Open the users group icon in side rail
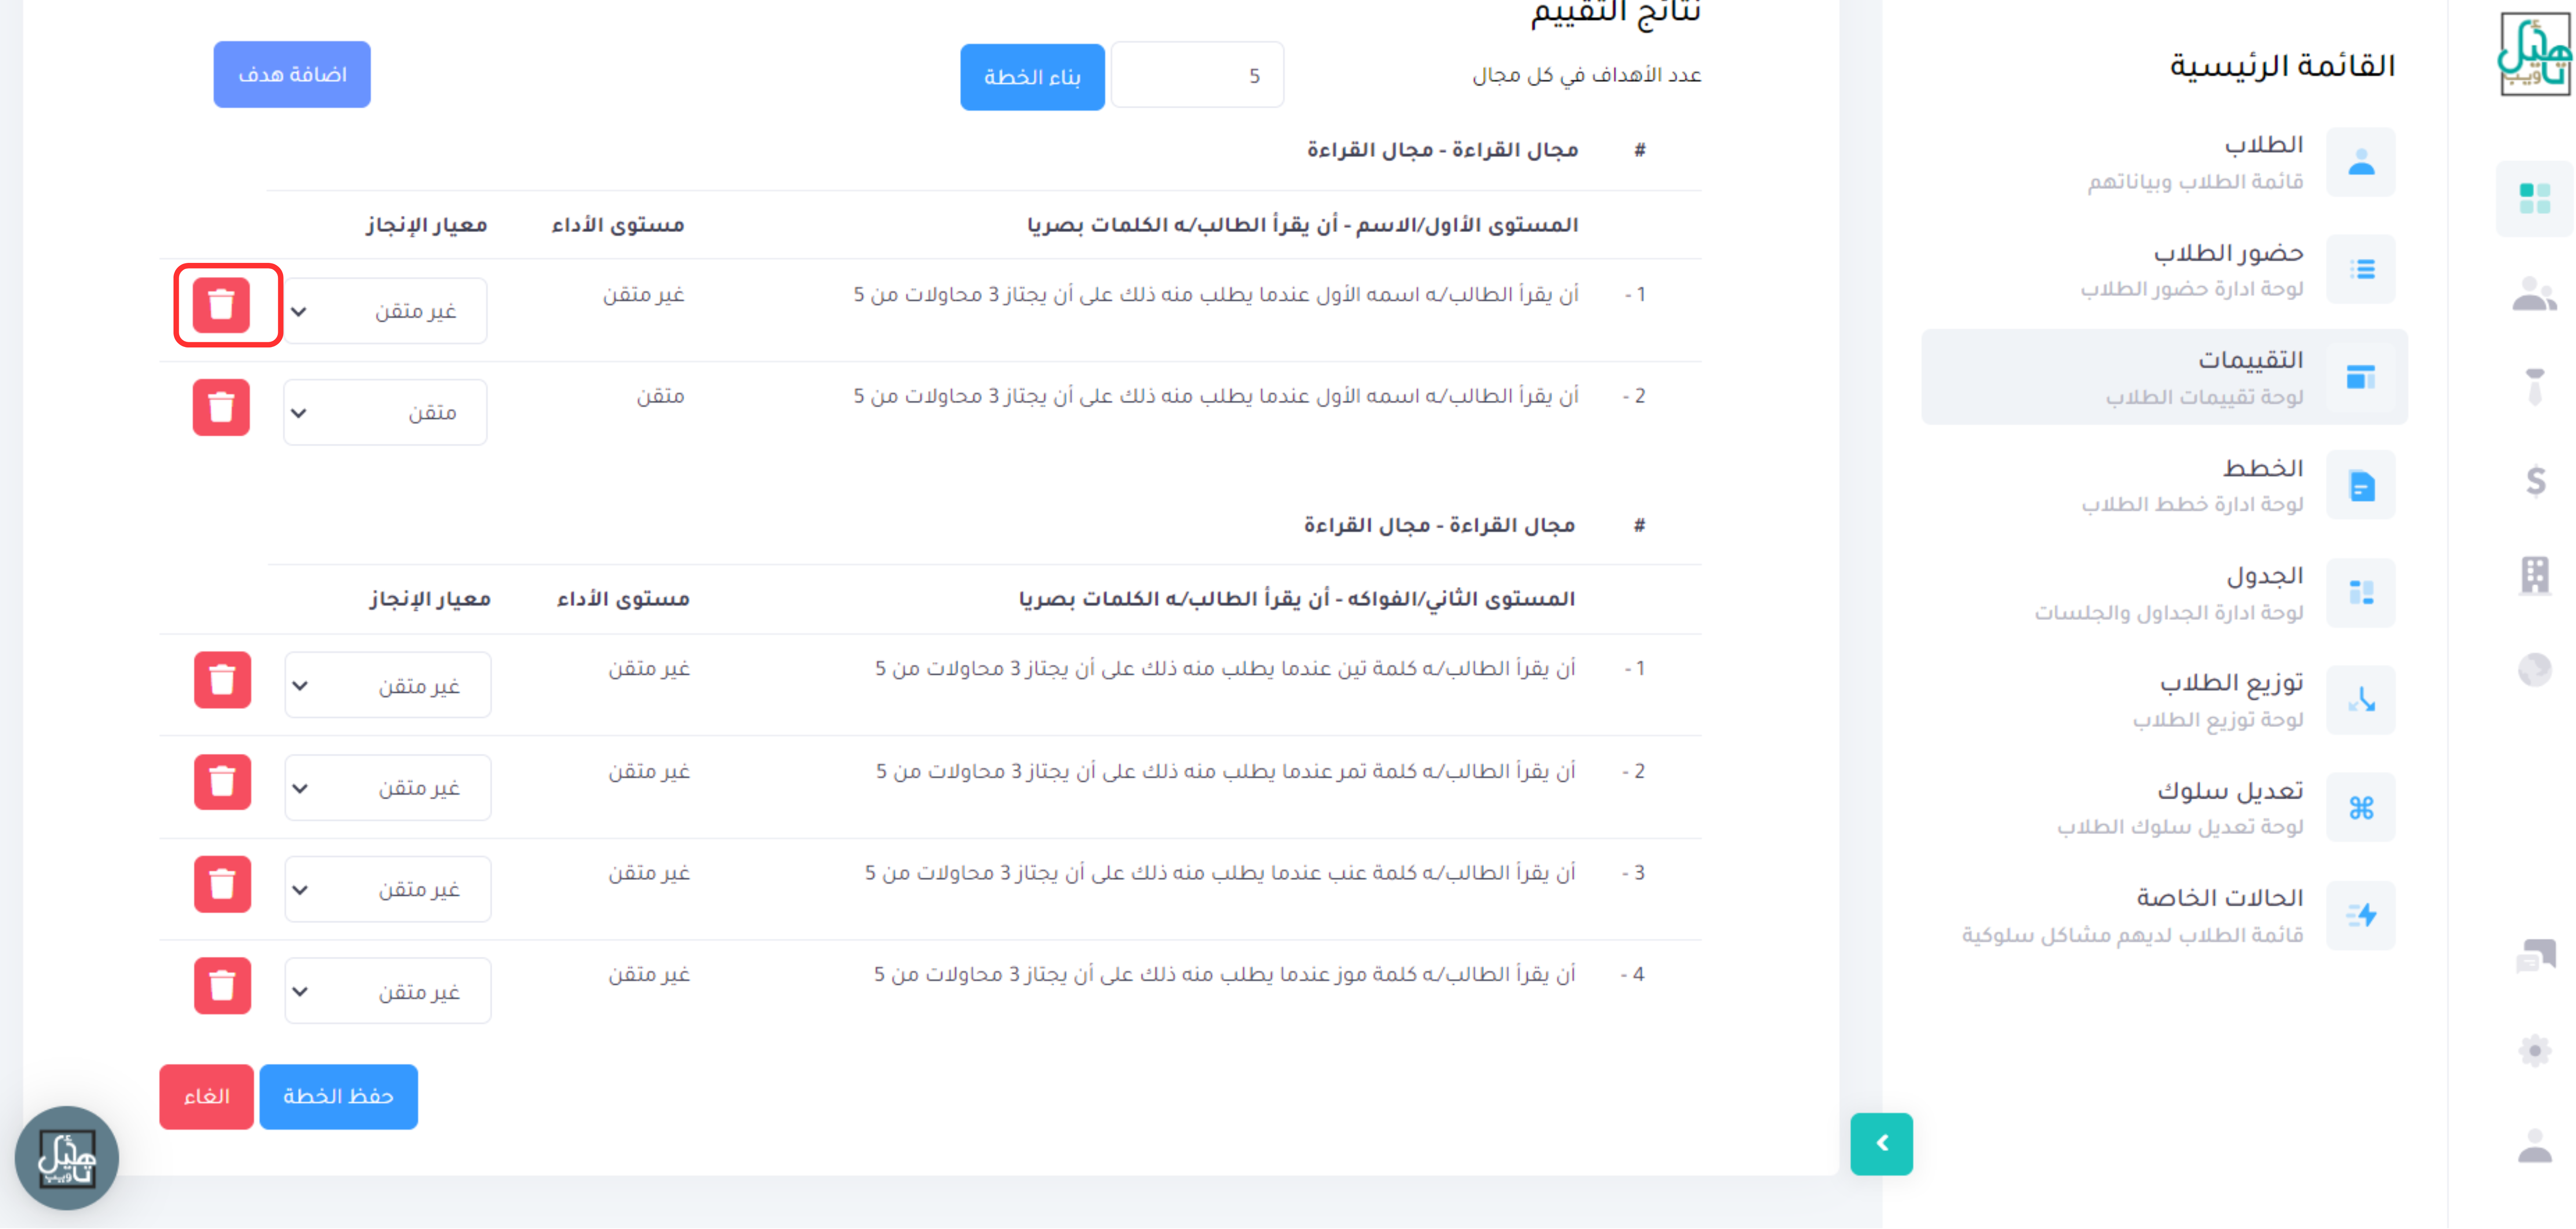The width and height of the screenshot is (2576, 1229). (x=2534, y=294)
